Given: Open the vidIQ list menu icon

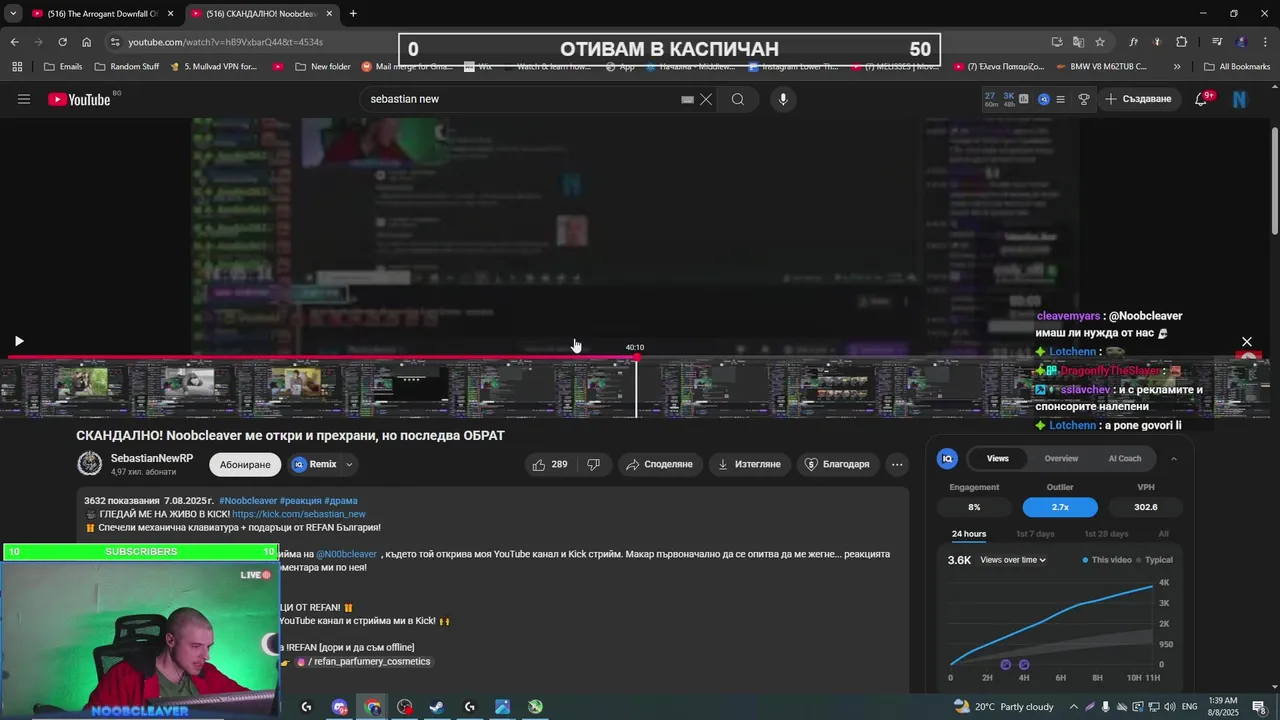Looking at the screenshot, I should 1061,99.
